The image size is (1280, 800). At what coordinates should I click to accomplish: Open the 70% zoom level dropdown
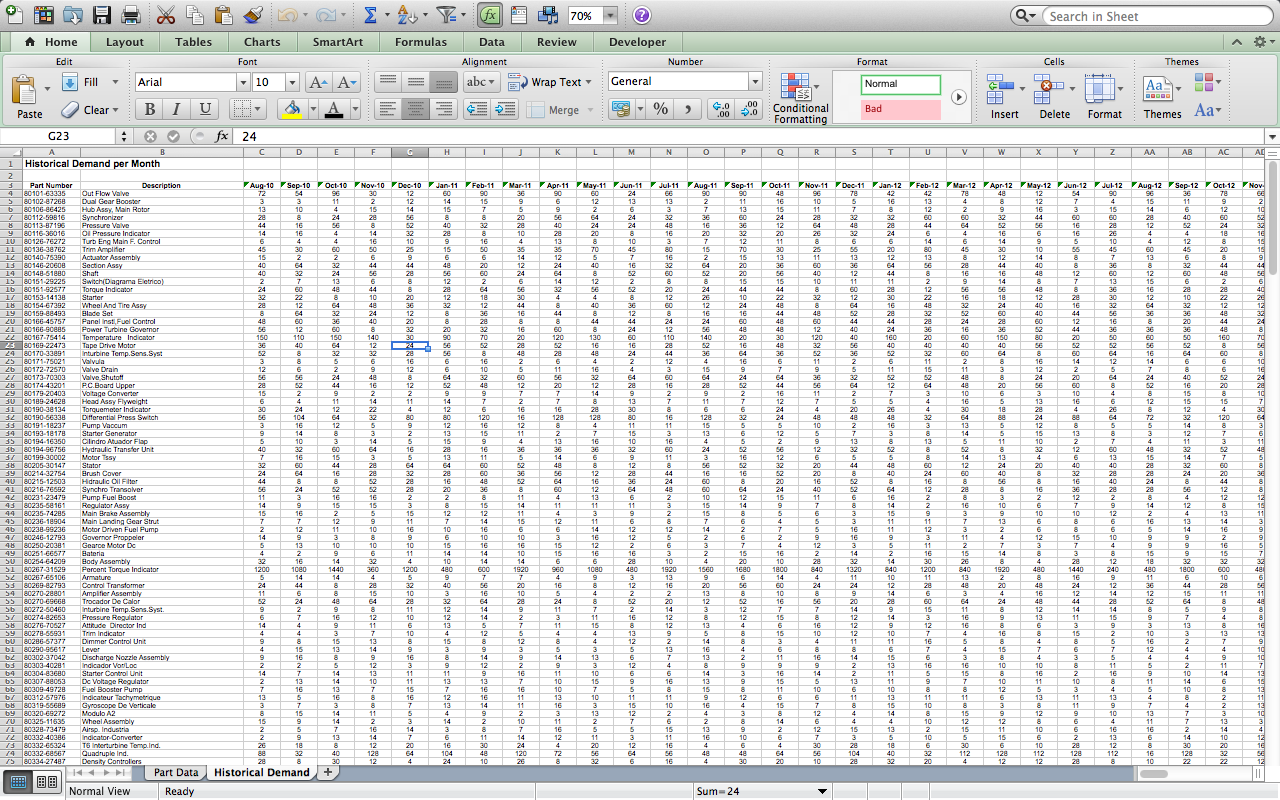[610, 16]
